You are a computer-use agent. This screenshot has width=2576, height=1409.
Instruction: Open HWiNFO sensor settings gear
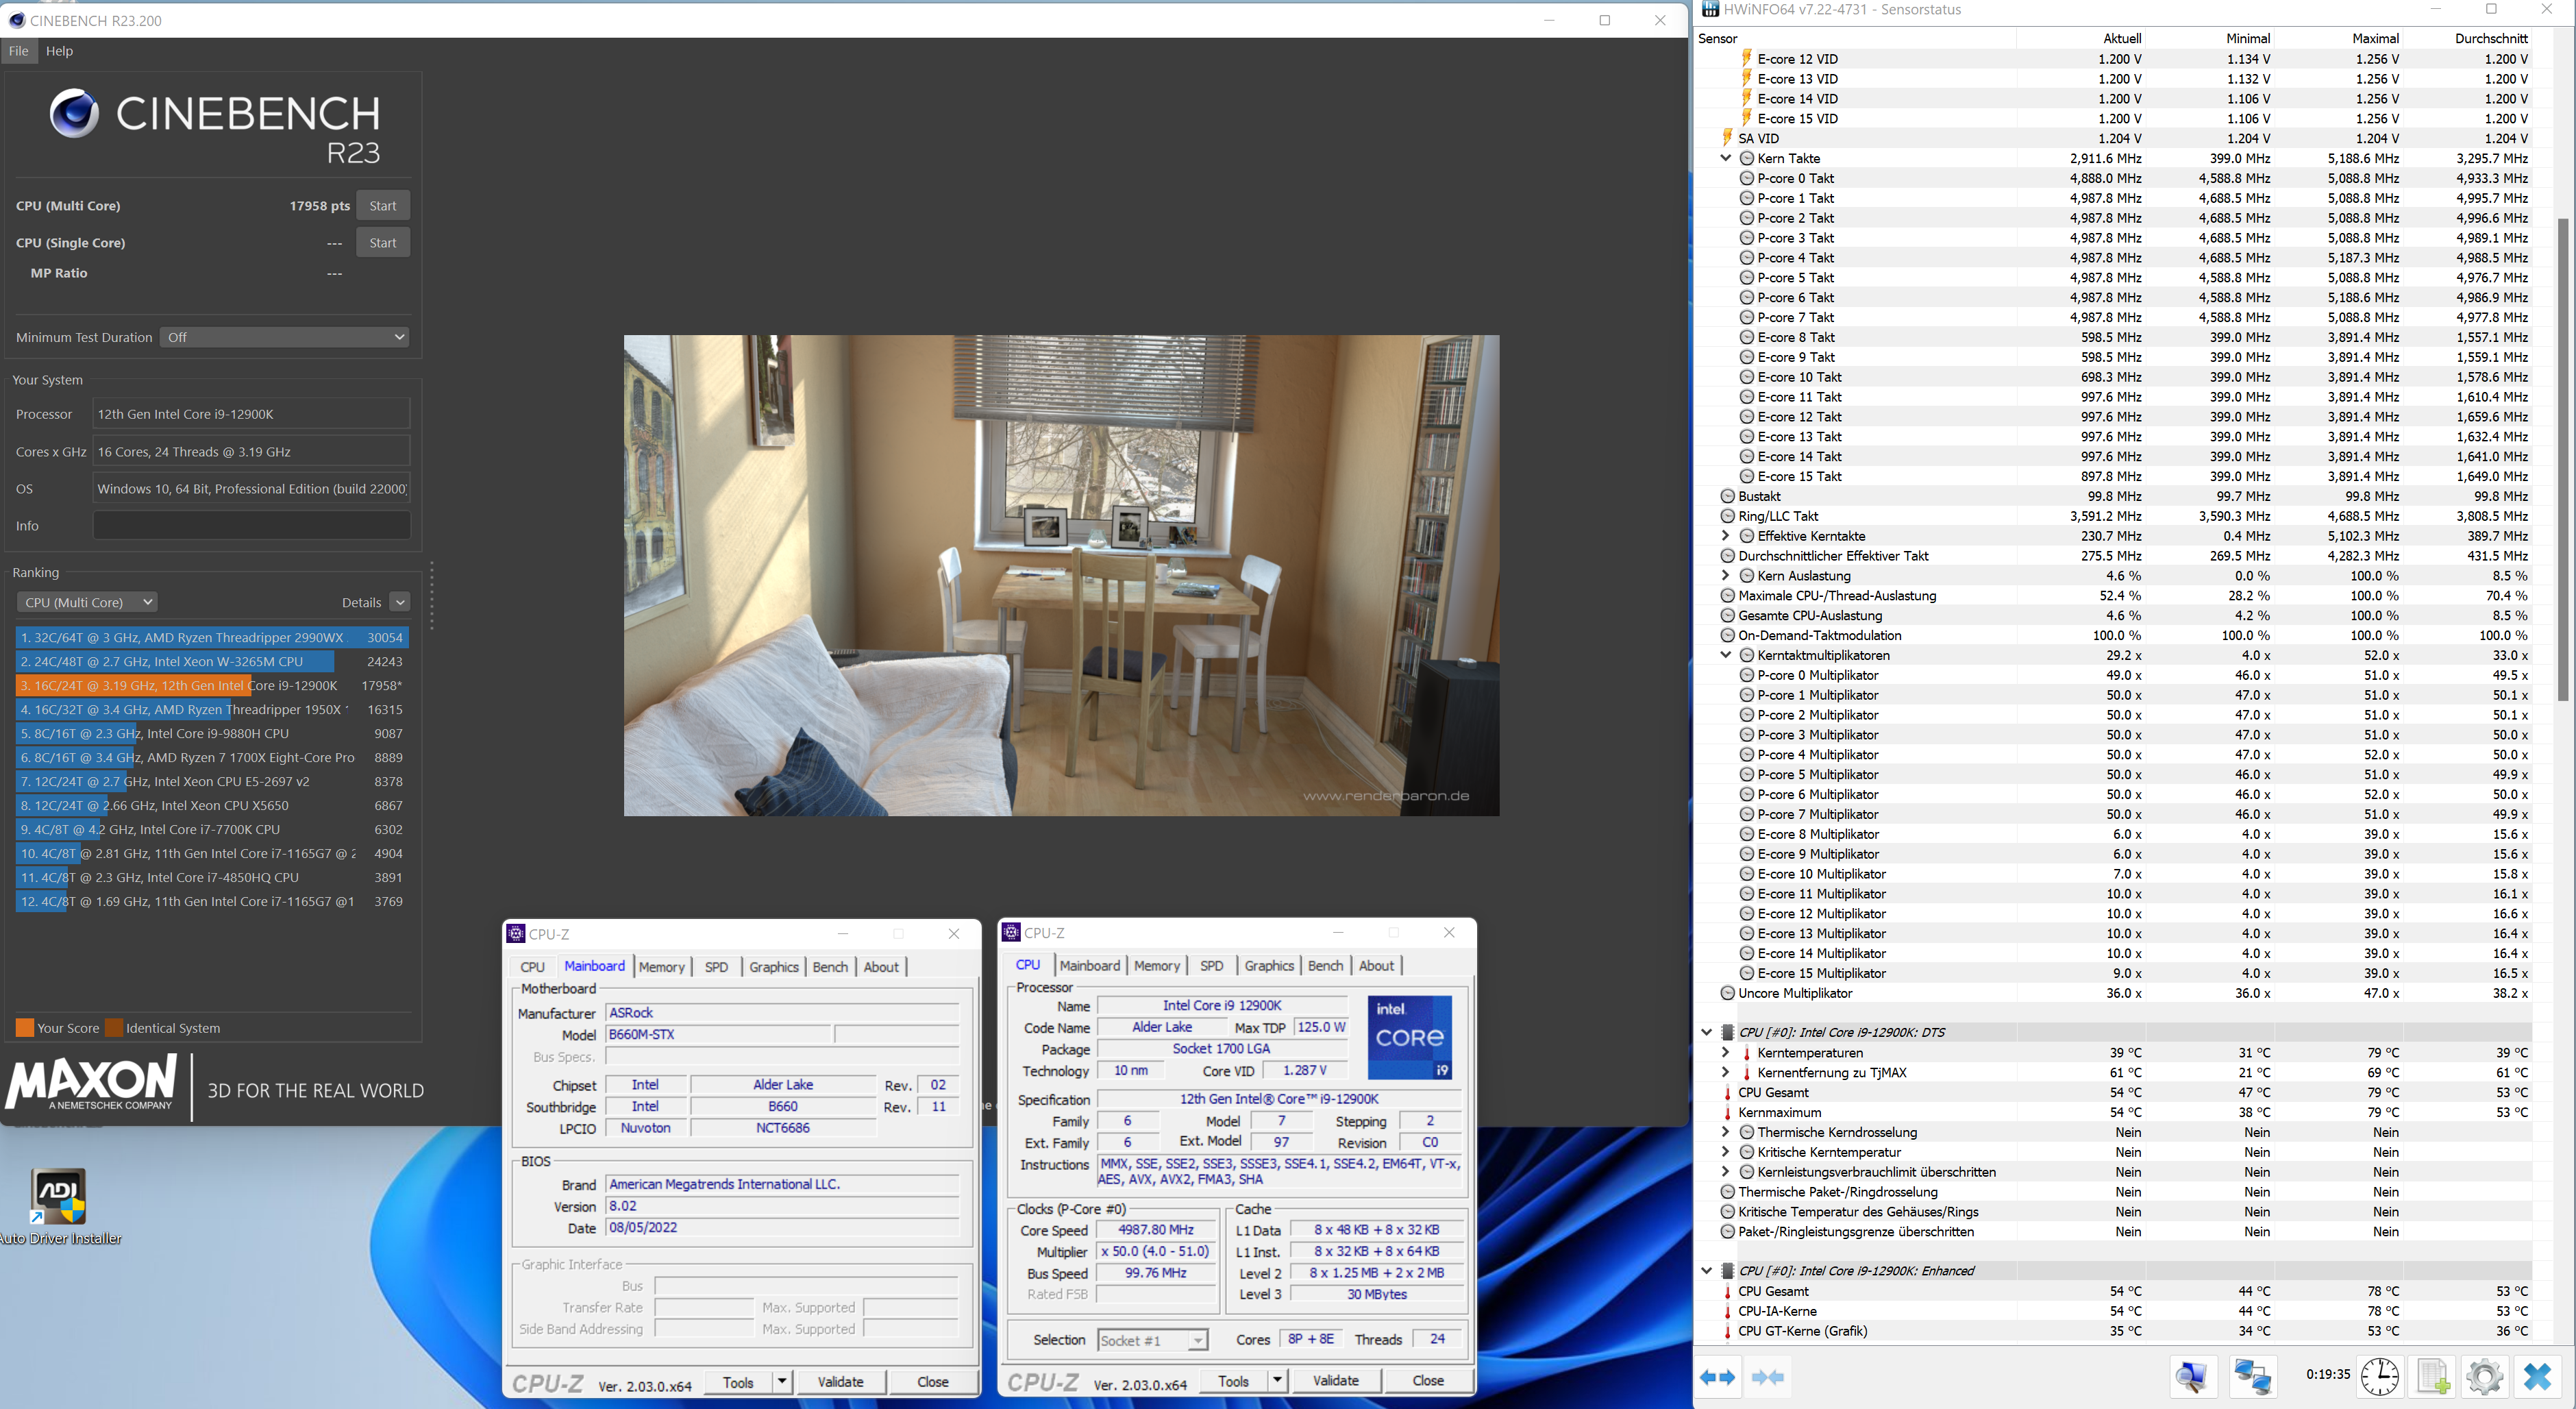pos(2485,1377)
